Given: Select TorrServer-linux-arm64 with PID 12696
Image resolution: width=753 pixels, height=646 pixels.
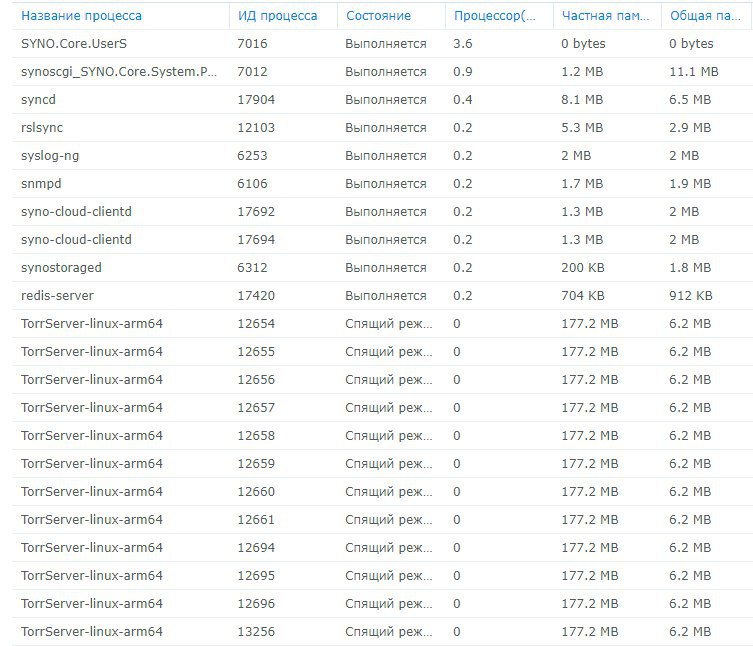Looking at the screenshot, I should (x=92, y=603).
